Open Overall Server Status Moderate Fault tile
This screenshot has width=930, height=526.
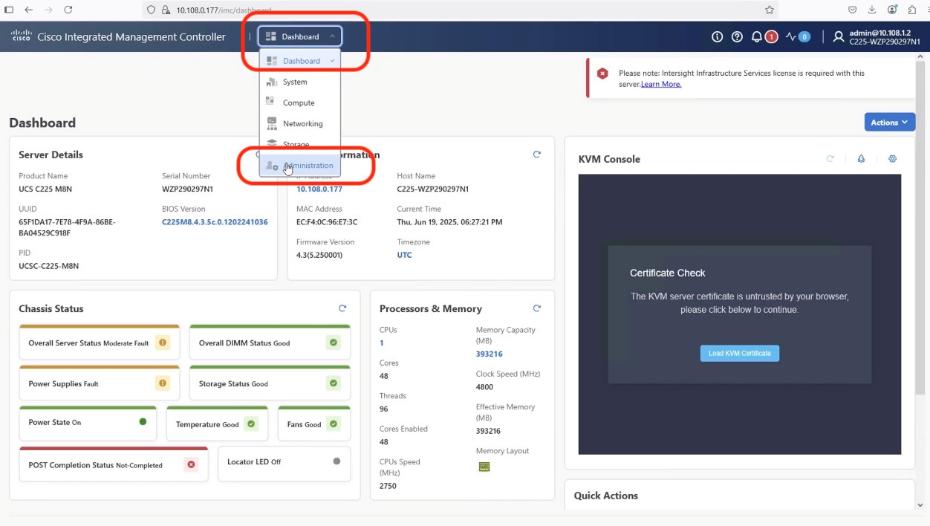[x=99, y=343]
